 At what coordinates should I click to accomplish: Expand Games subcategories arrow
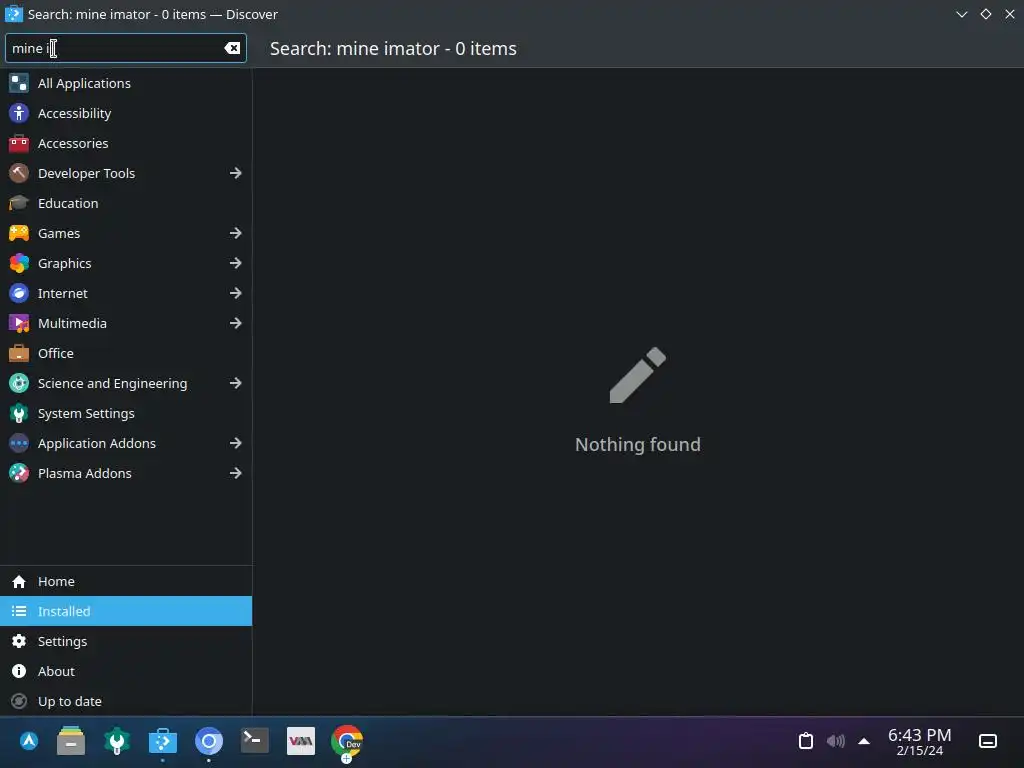[236, 233]
